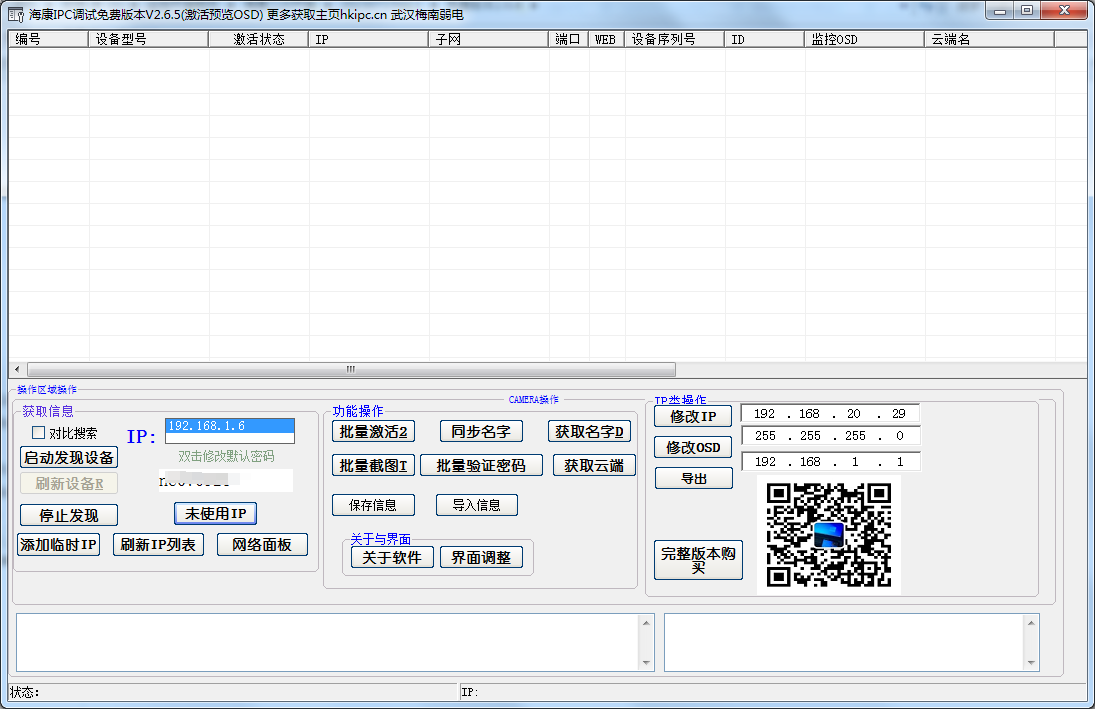Click the 界面调整 button
The width and height of the screenshot is (1095, 709).
point(481,557)
